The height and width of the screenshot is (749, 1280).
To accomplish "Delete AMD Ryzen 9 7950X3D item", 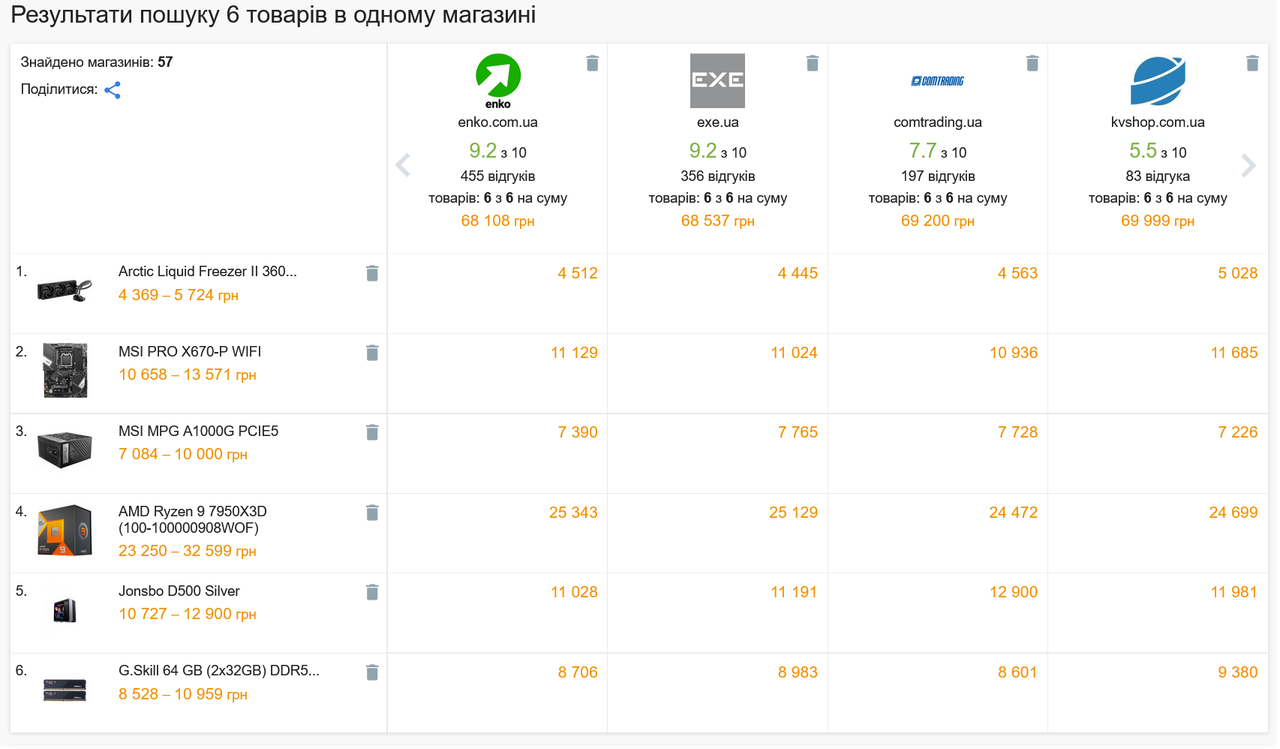I will tap(372, 512).
